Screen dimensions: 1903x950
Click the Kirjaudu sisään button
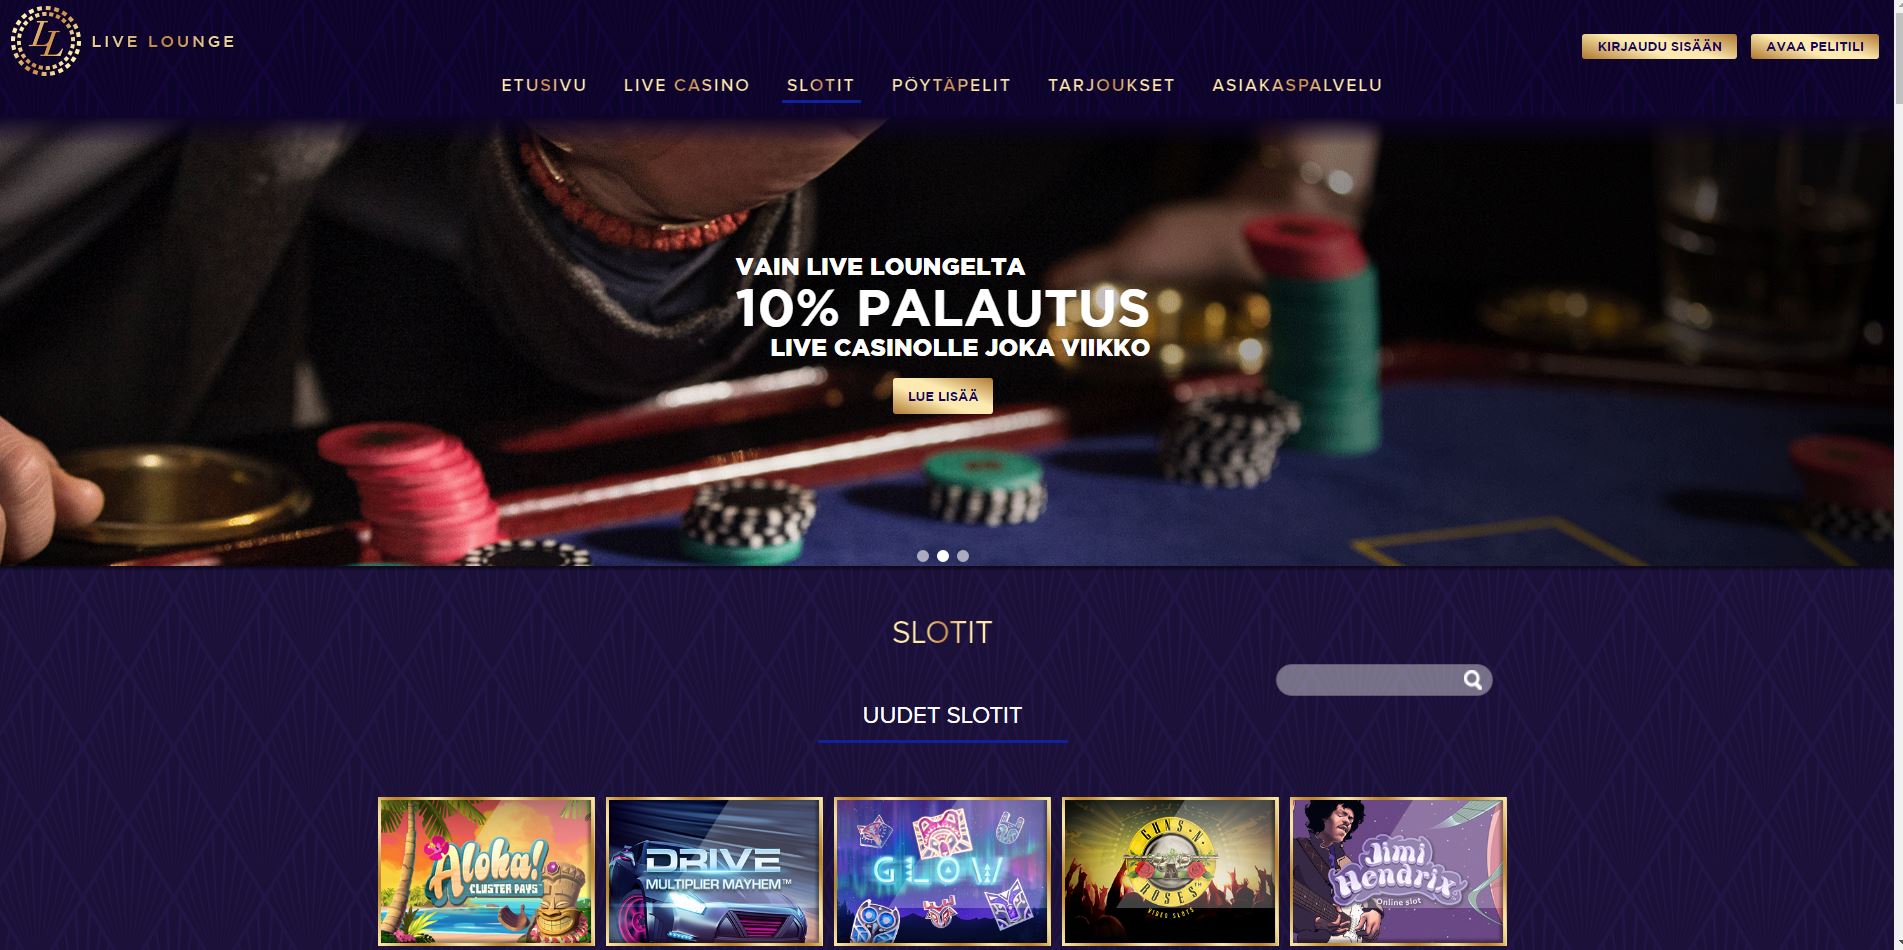1659,46
